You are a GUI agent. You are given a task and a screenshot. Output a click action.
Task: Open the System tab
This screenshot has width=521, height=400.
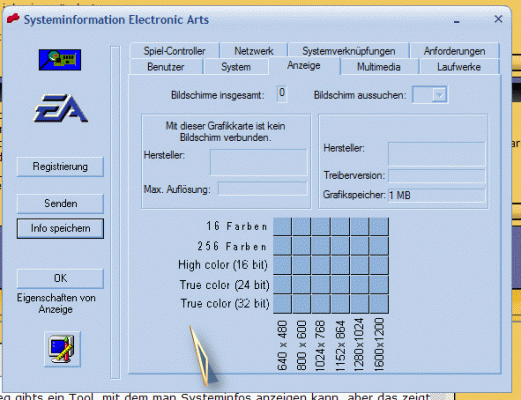[x=236, y=67]
